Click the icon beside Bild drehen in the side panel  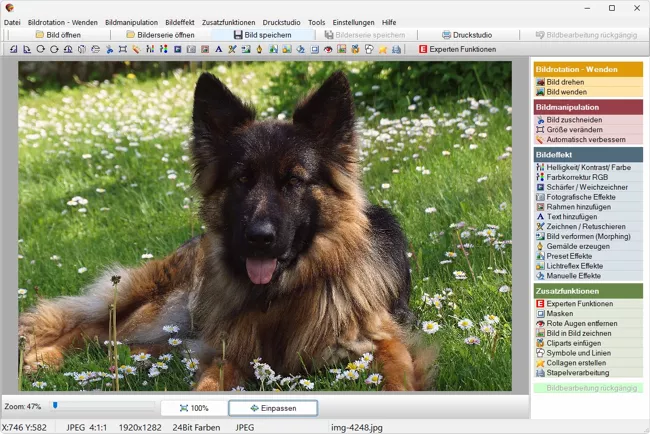pos(540,82)
